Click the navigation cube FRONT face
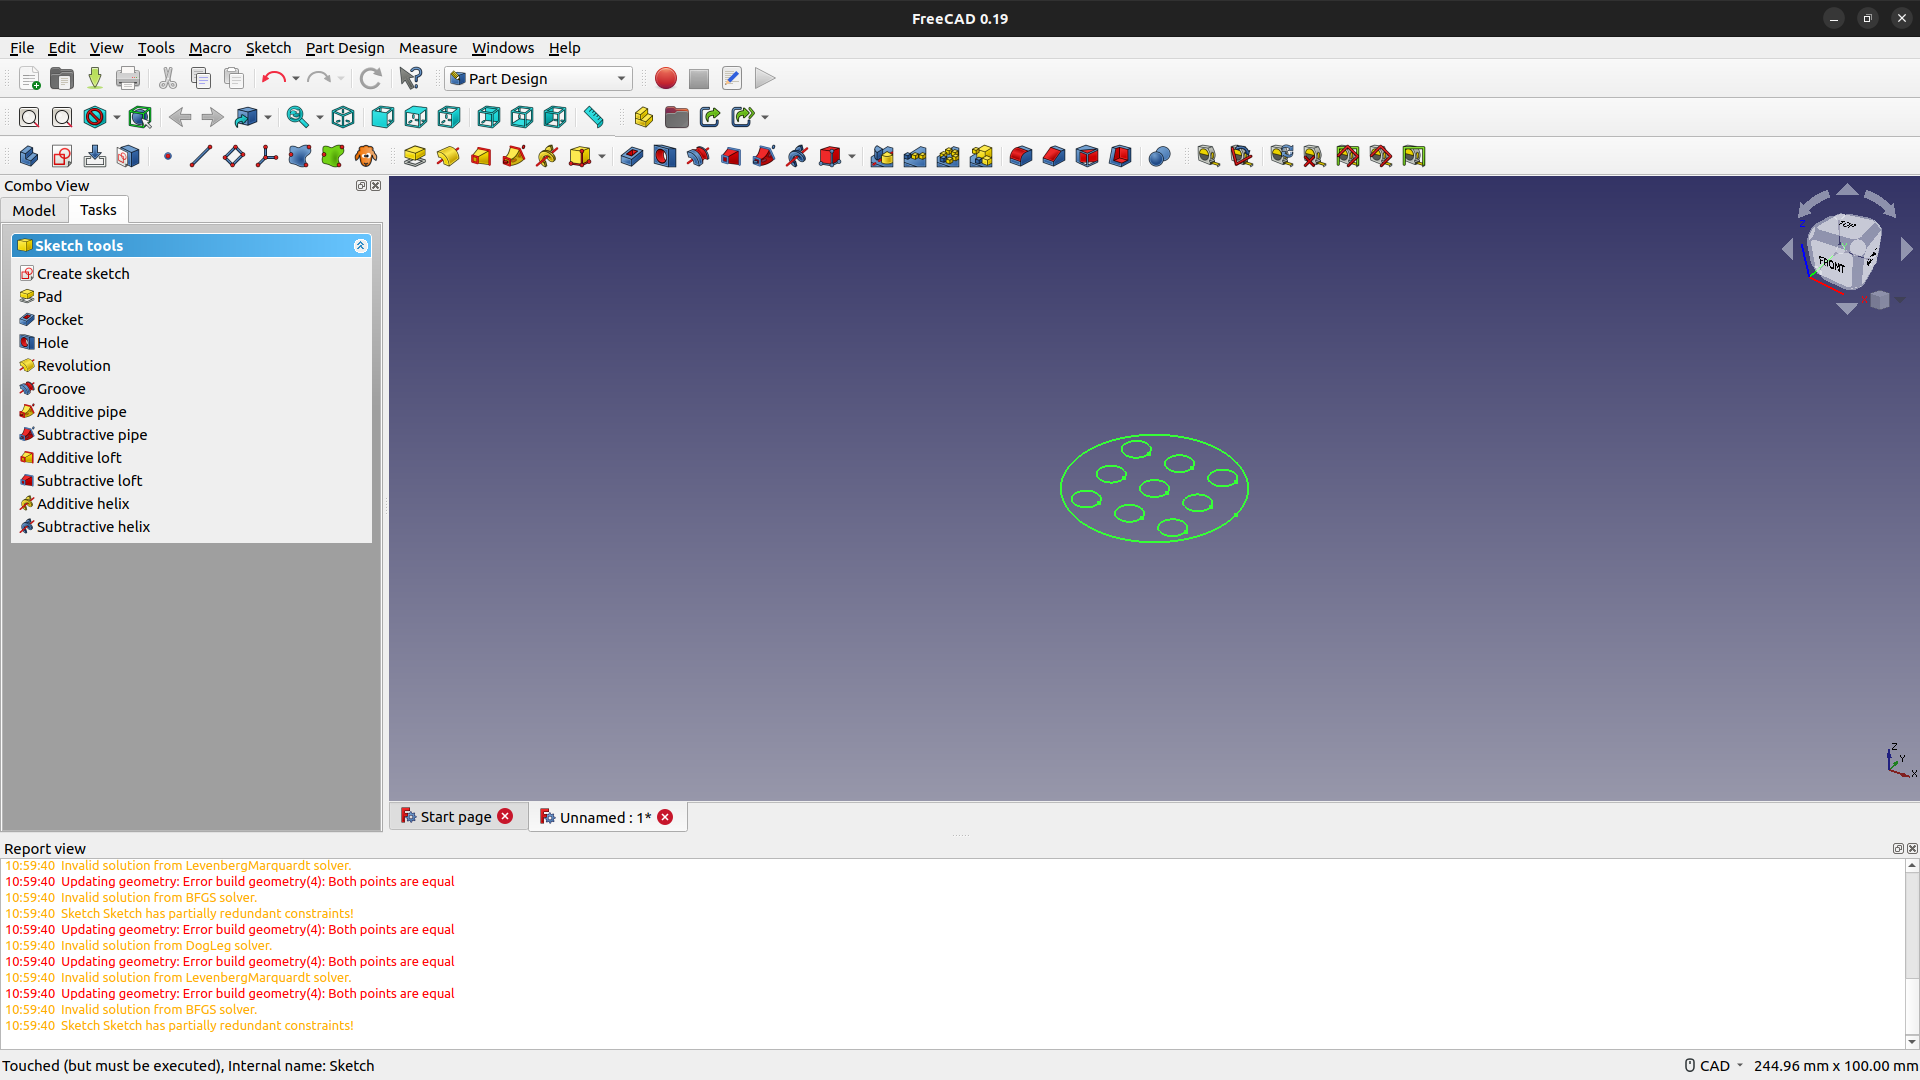 [1831, 265]
